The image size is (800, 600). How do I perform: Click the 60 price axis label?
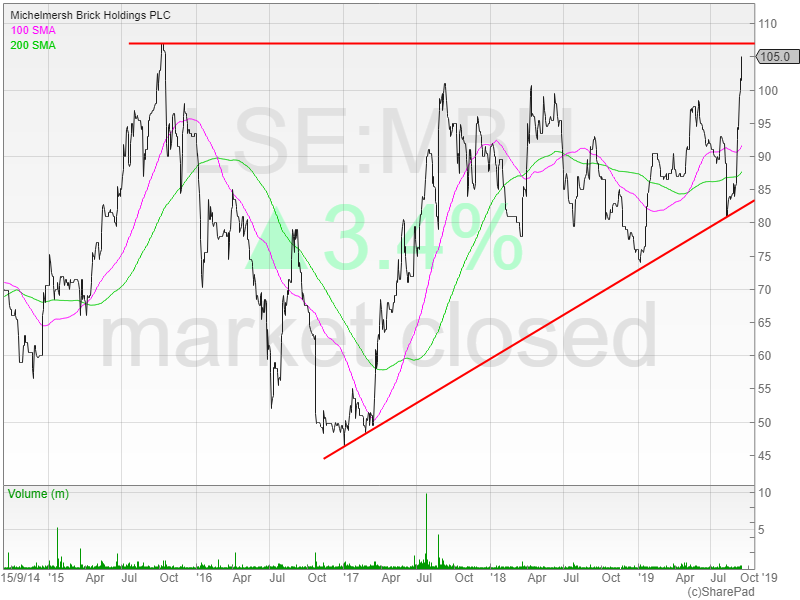pos(764,356)
